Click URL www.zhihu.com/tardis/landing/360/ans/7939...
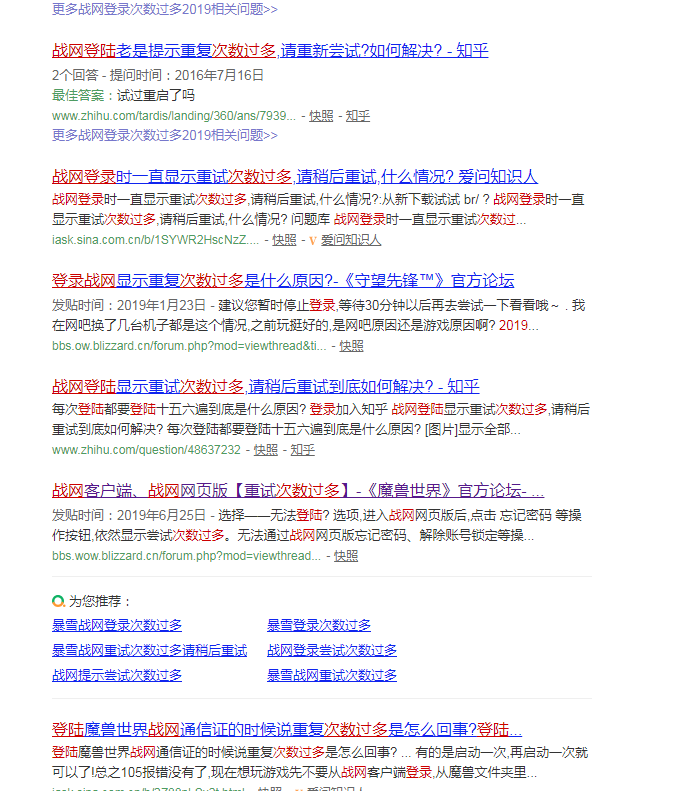 174,116
